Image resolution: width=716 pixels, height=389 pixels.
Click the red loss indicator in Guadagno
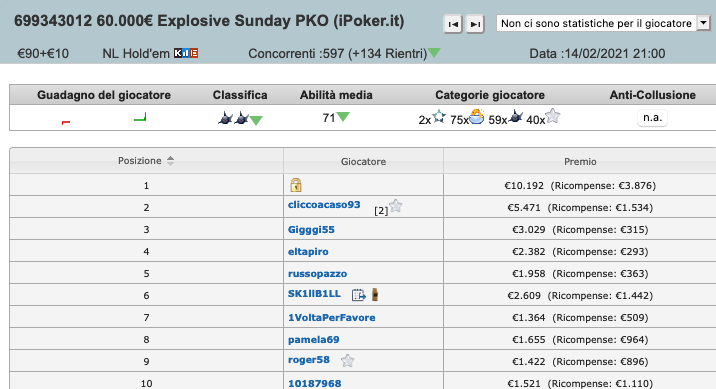click(66, 122)
